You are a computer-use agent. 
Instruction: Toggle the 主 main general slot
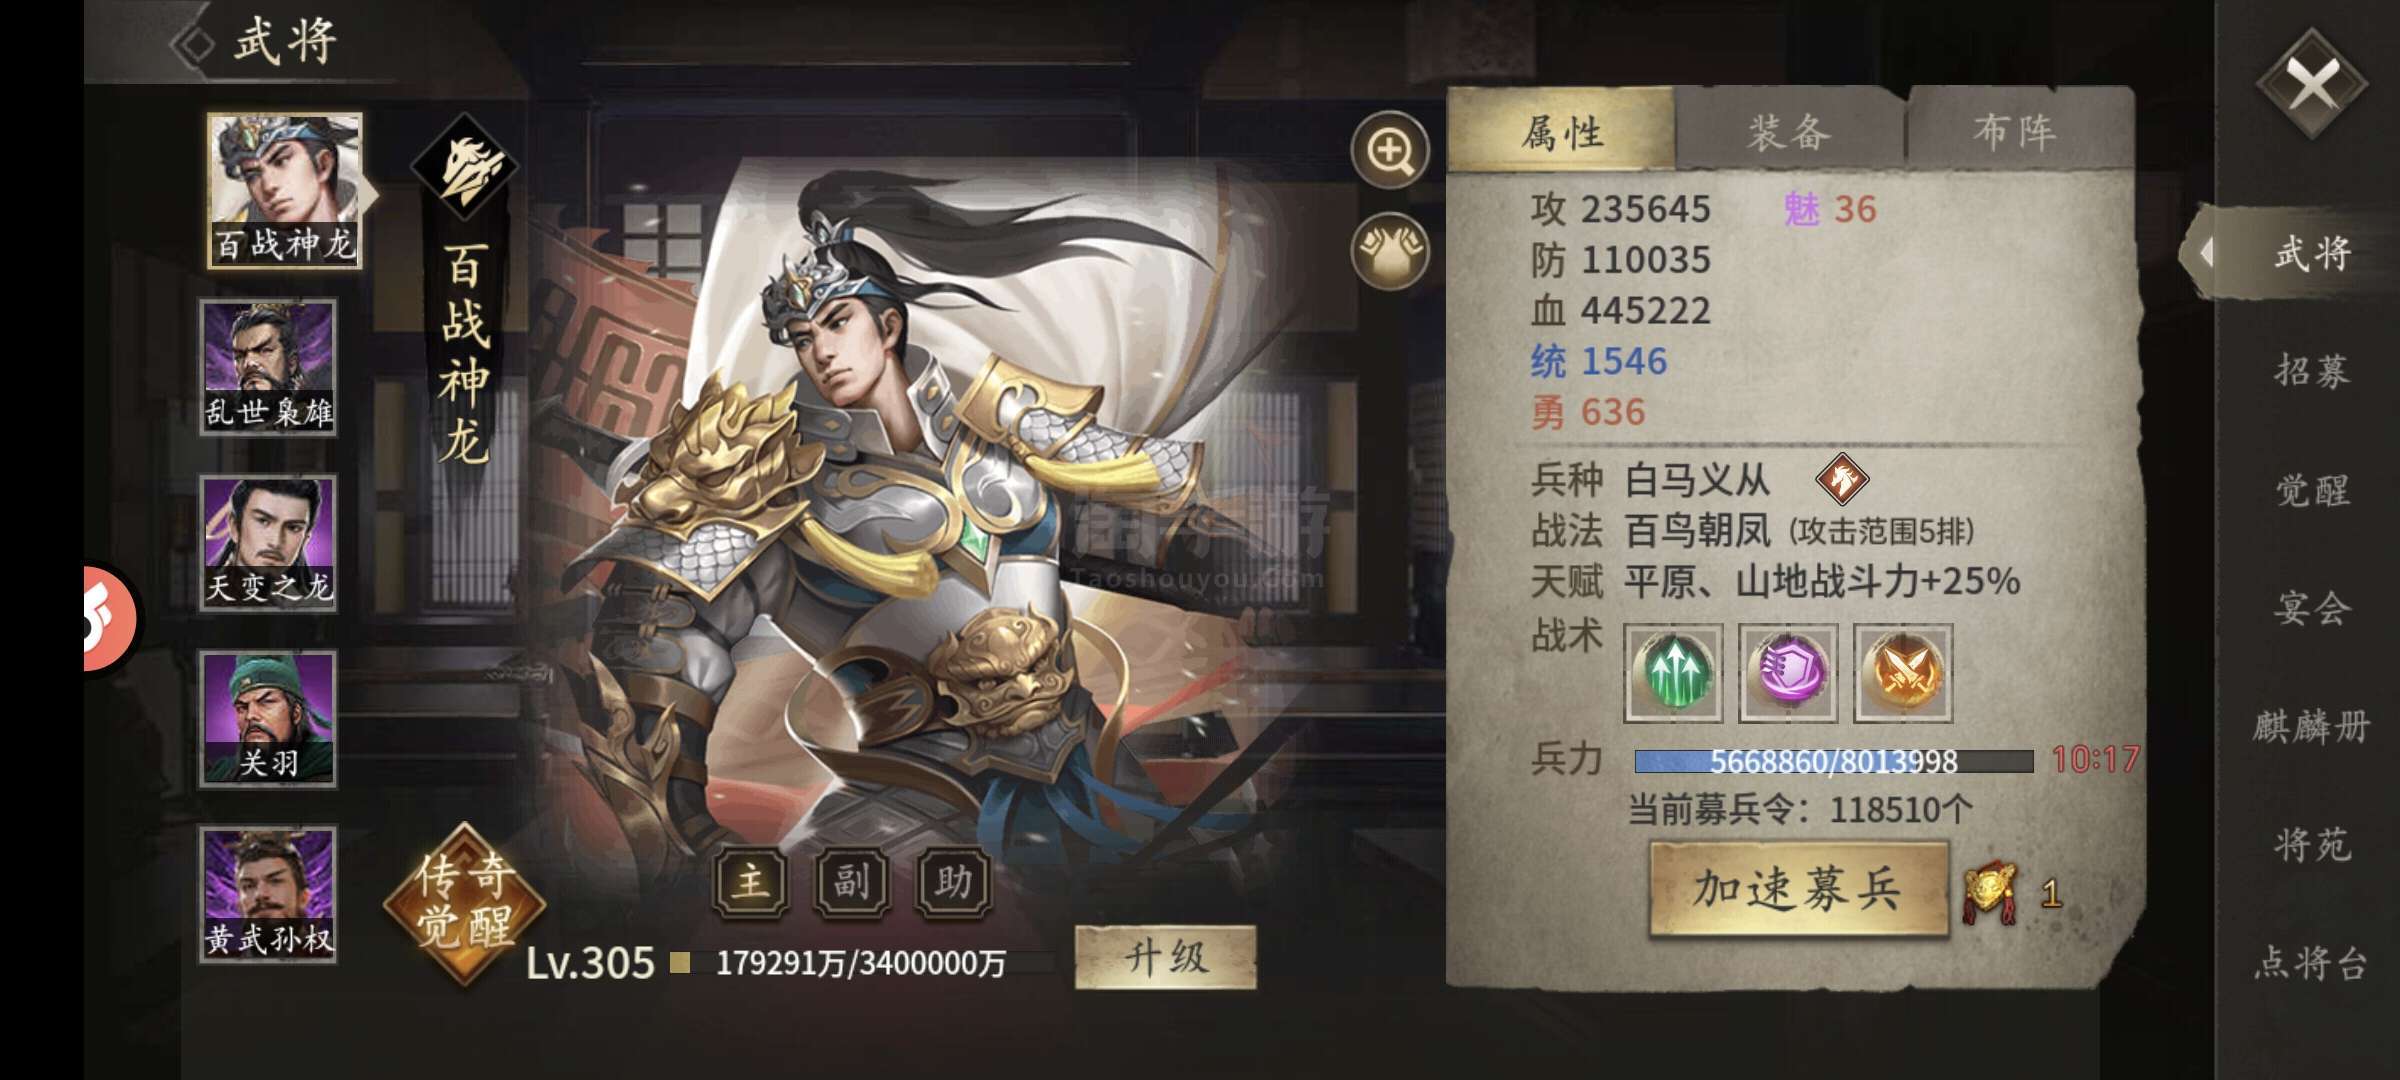click(751, 882)
